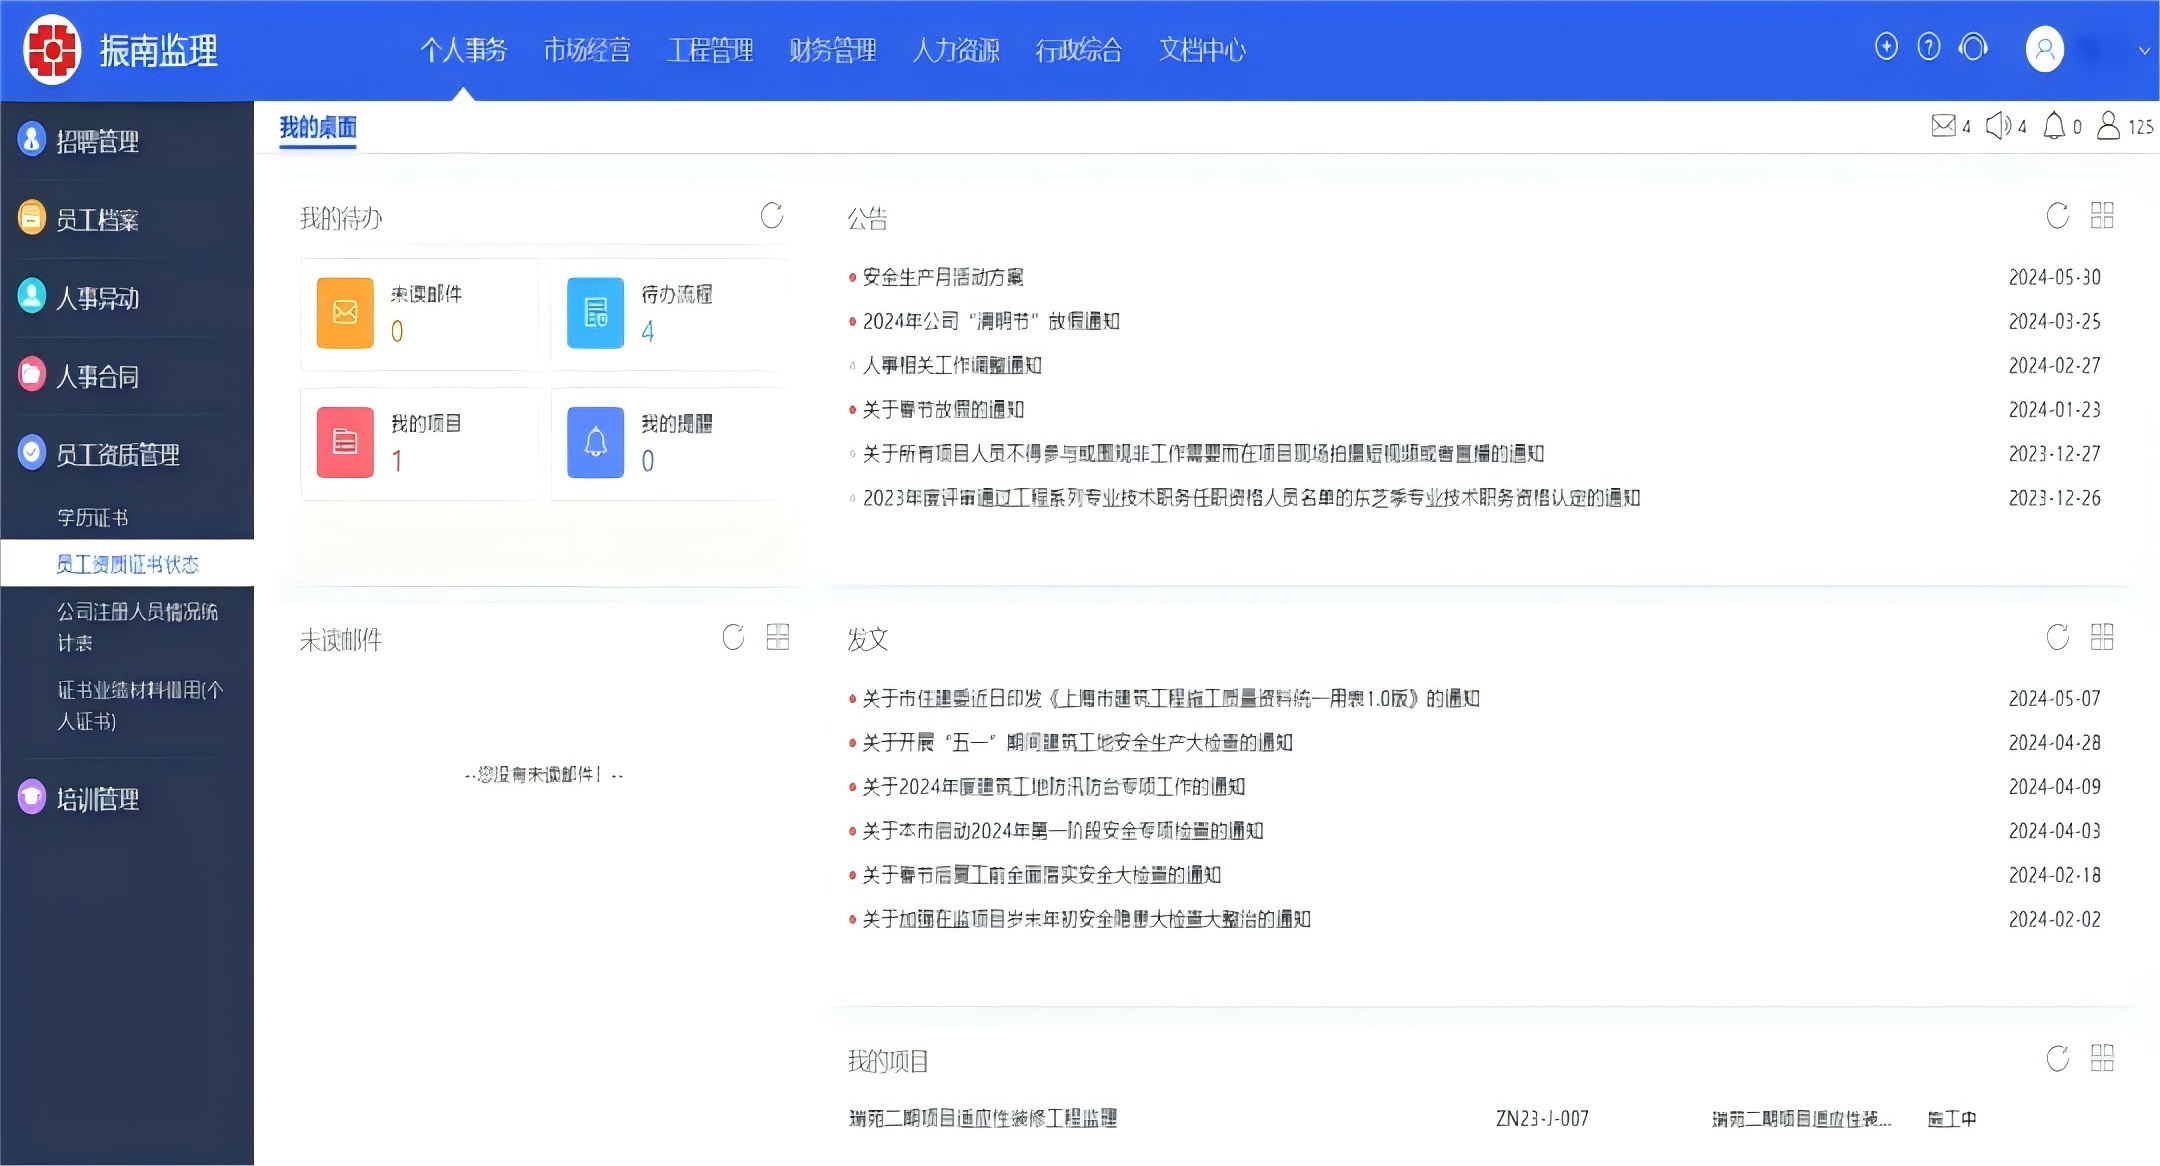Image resolution: width=2160 pixels, height=1166 pixels.
Task: Click the speaker announcement icon
Action: click(x=1998, y=126)
